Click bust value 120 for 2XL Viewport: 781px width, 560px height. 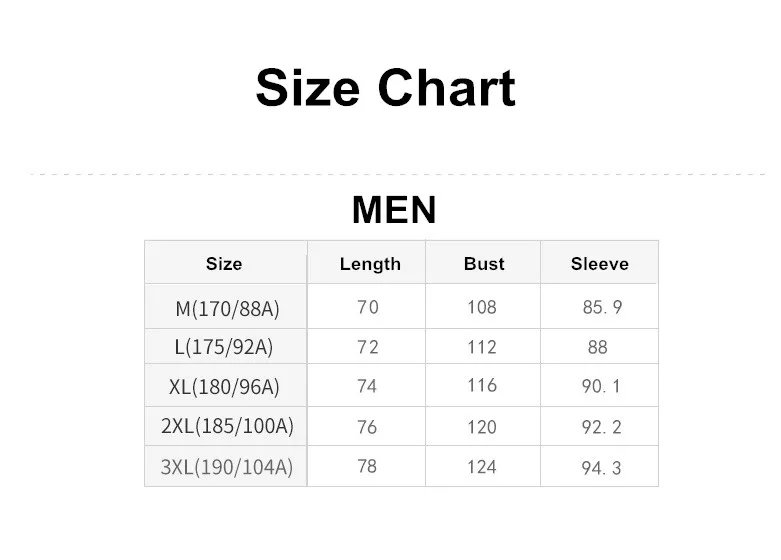(483, 426)
